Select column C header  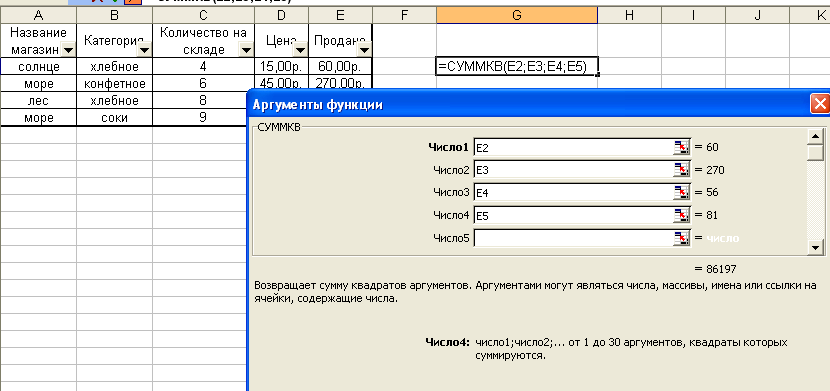tap(203, 15)
